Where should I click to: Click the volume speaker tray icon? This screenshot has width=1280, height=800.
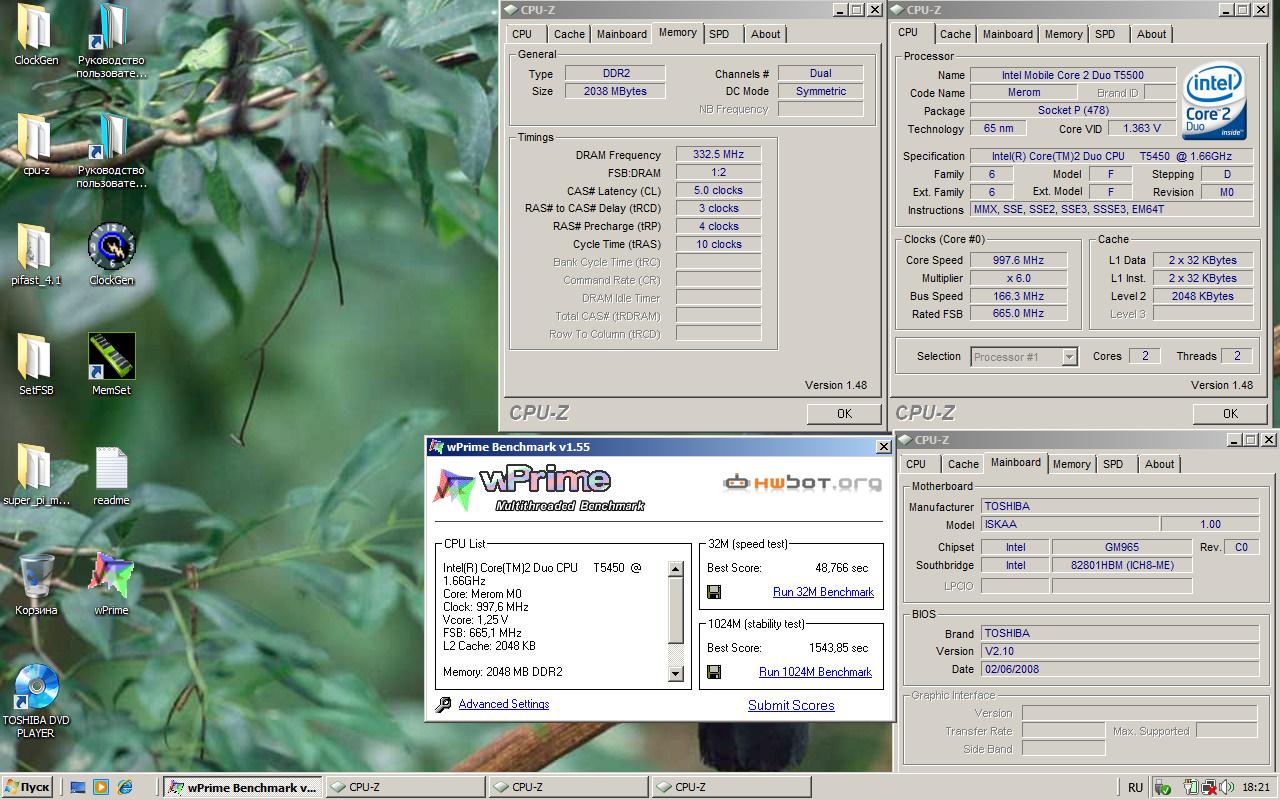[x=1225, y=788]
